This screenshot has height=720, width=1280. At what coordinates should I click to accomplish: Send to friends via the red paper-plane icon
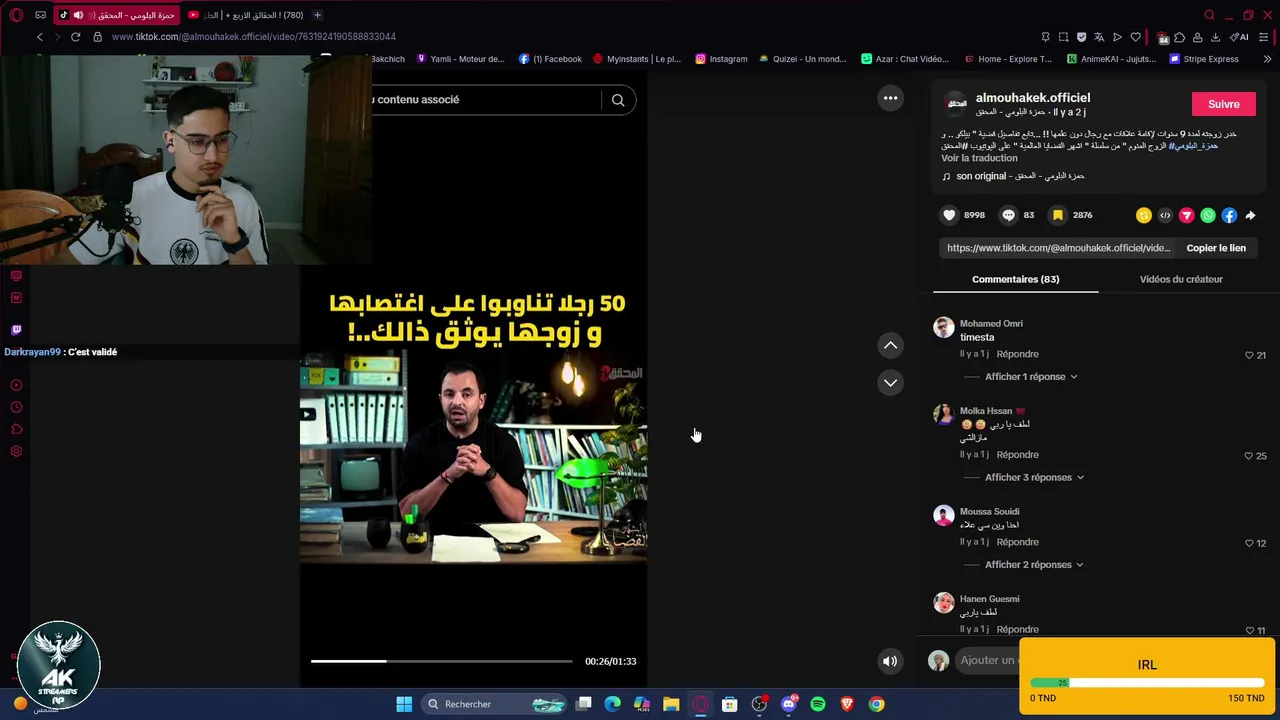click(1187, 215)
